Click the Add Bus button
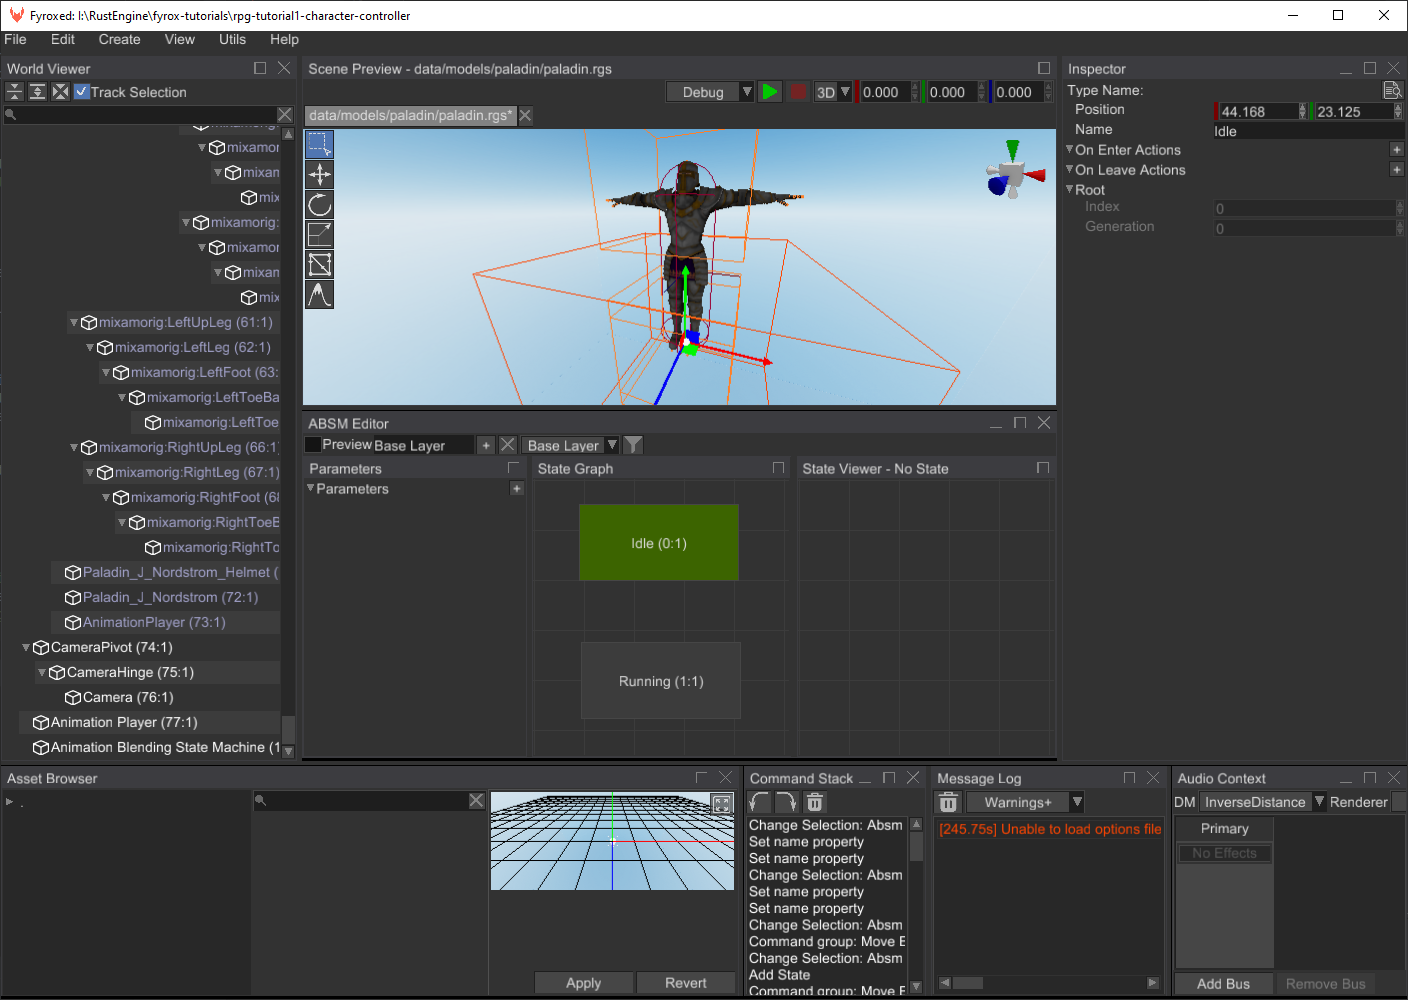The width and height of the screenshot is (1408, 1000). tap(1223, 984)
